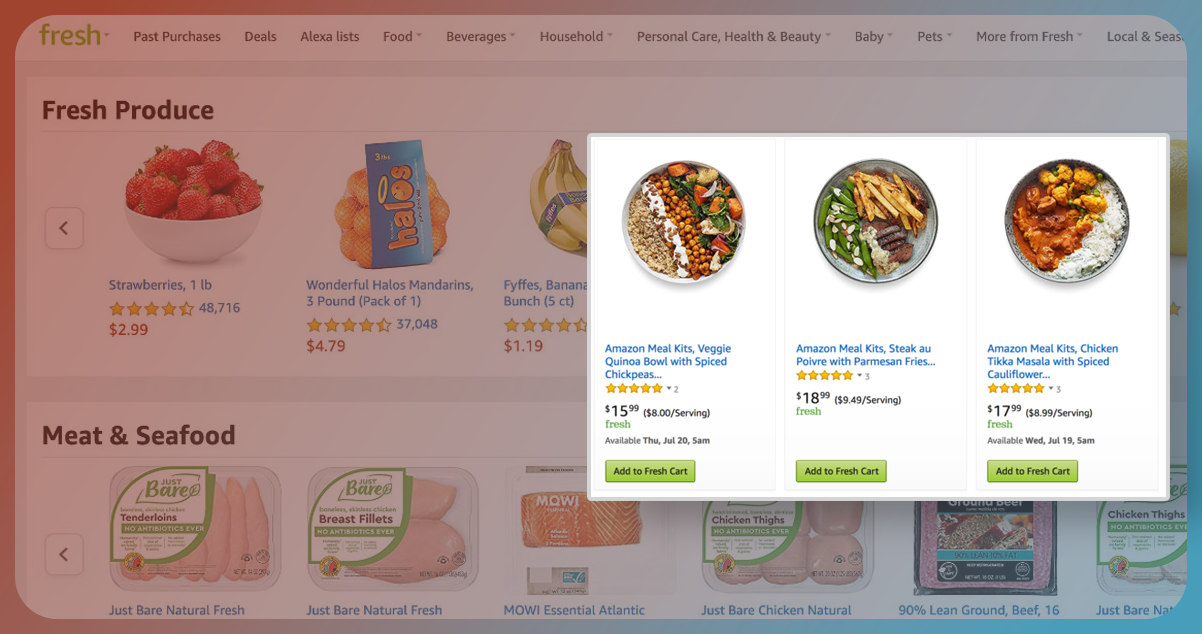Open Steak au Poivre meal kit link
1202x634 pixels.
click(865, 355)
